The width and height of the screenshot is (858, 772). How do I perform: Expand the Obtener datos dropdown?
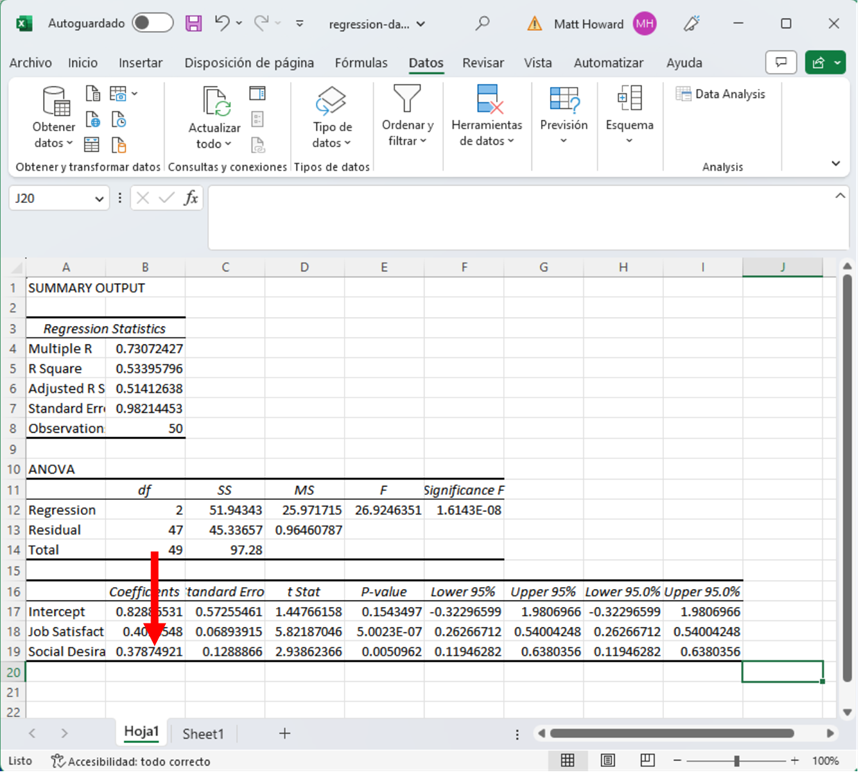click(x=53, y=135)
